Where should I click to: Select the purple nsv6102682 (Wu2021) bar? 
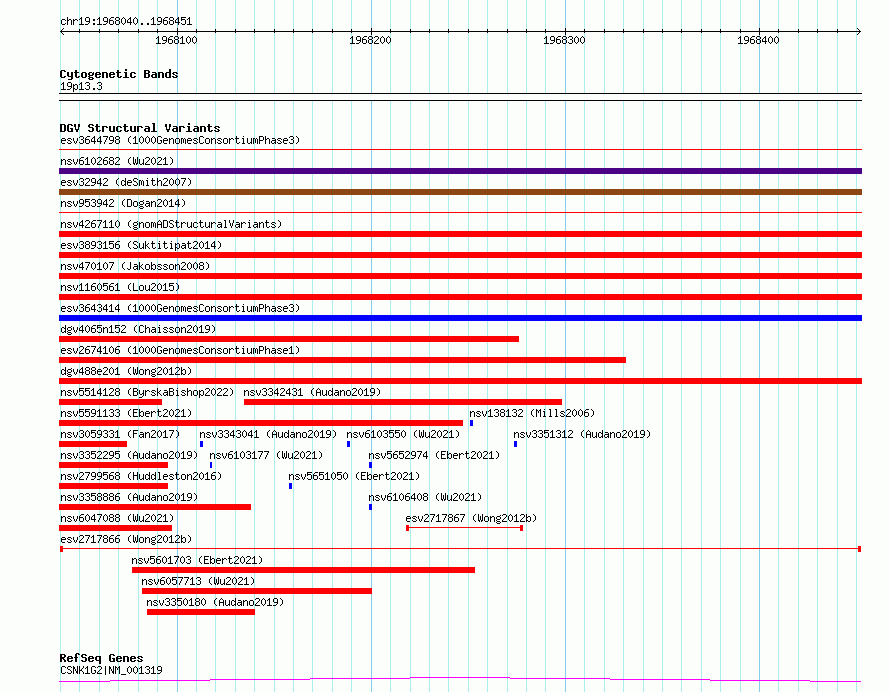pos(460,171)
